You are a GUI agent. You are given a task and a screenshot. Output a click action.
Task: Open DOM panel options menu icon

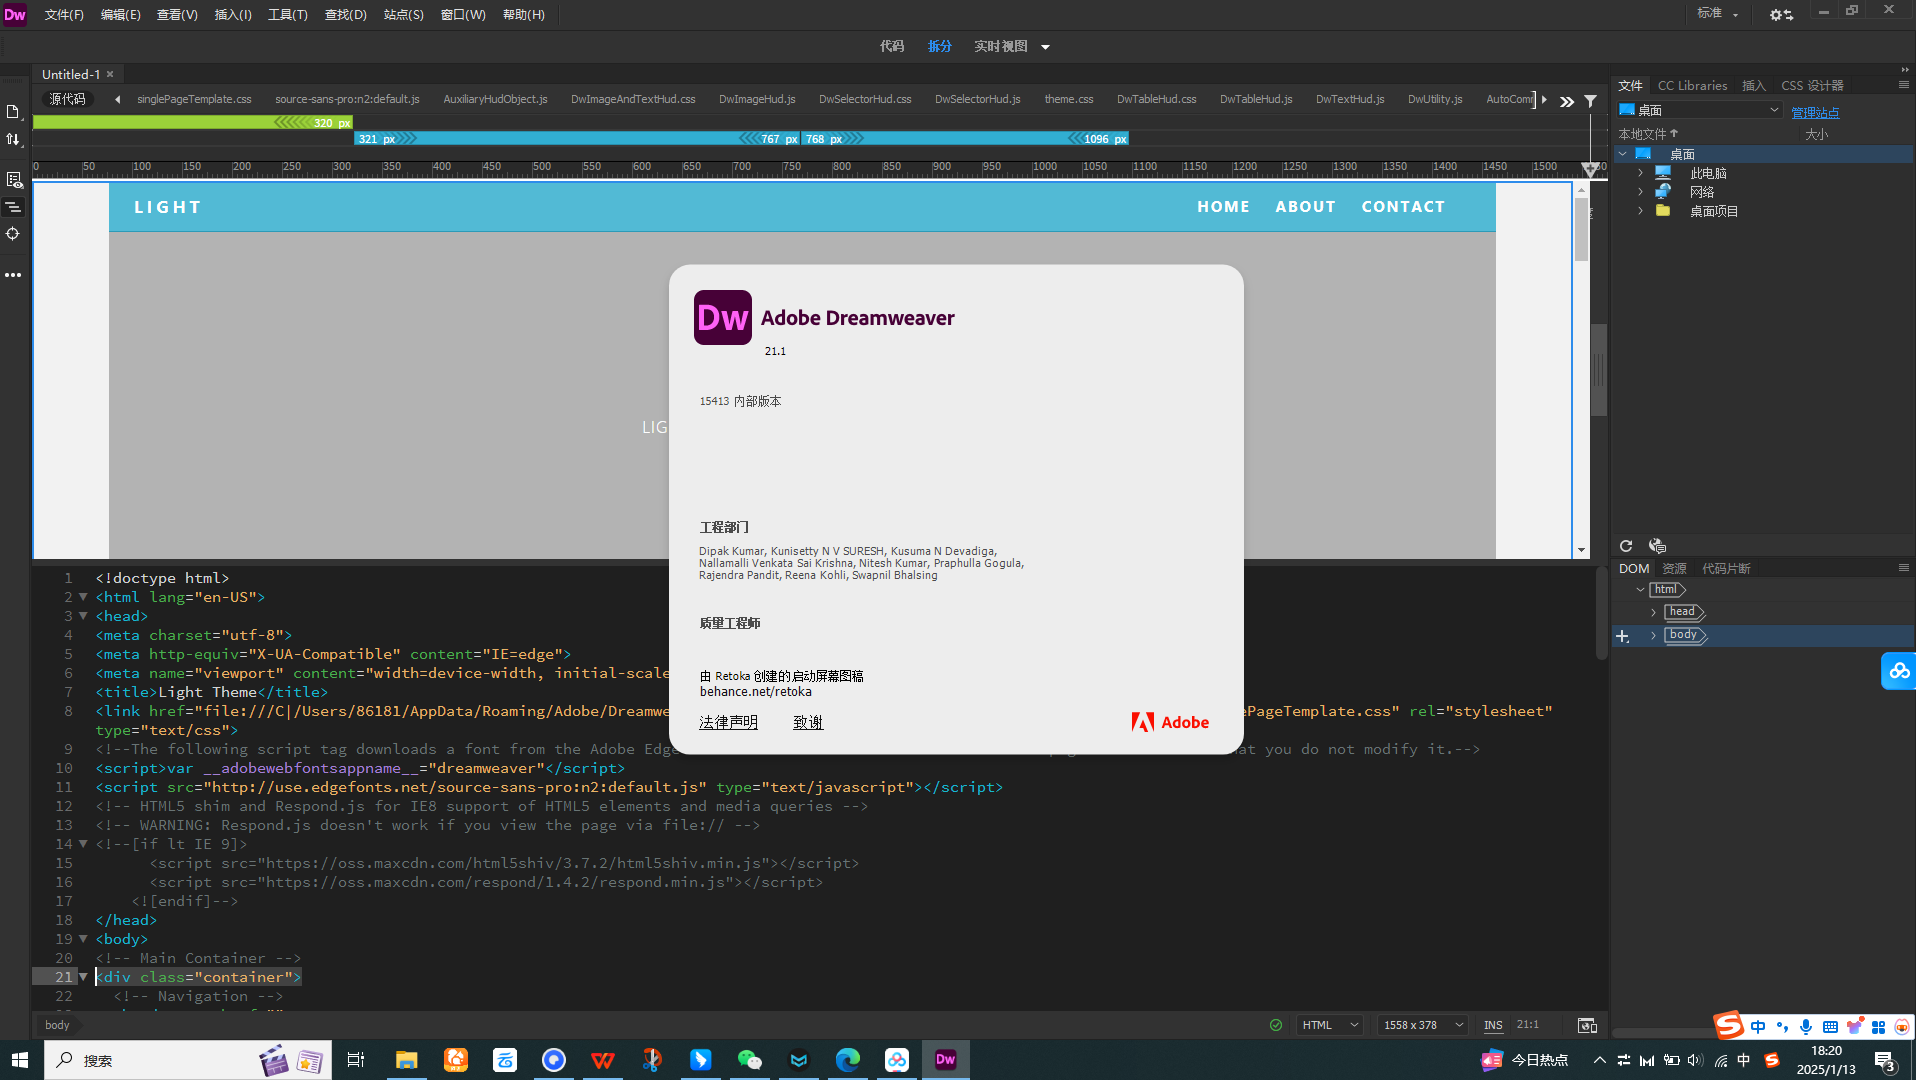(1904, 568)
